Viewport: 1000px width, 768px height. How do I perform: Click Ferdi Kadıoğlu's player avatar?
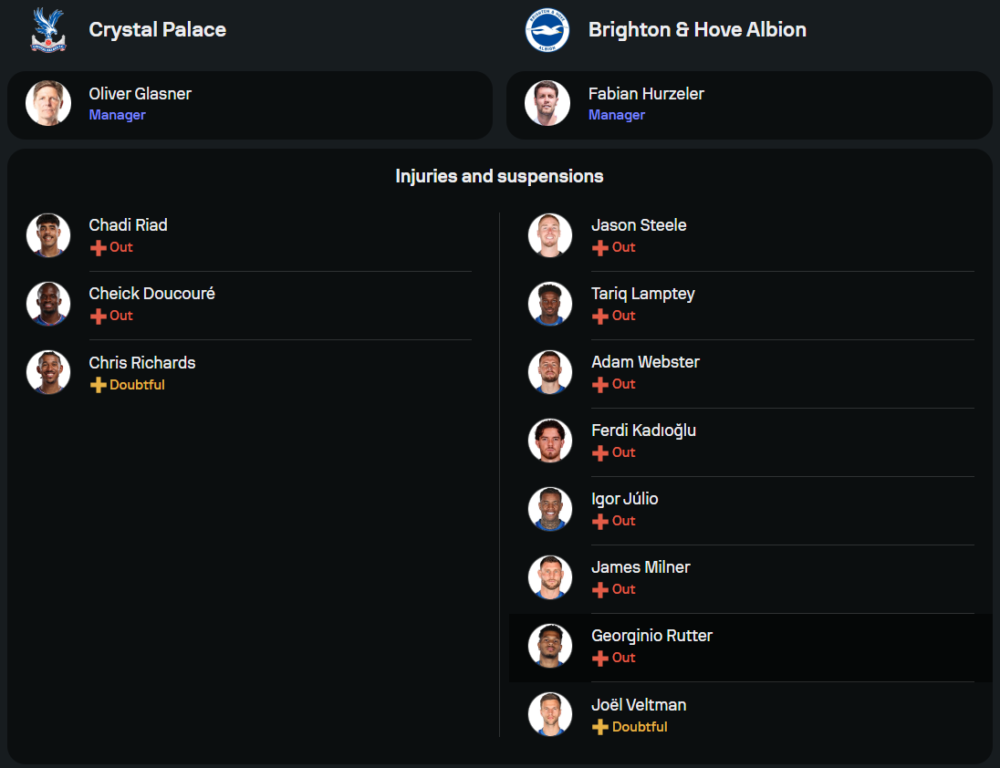pyautogui.click(x=550, y=440)
